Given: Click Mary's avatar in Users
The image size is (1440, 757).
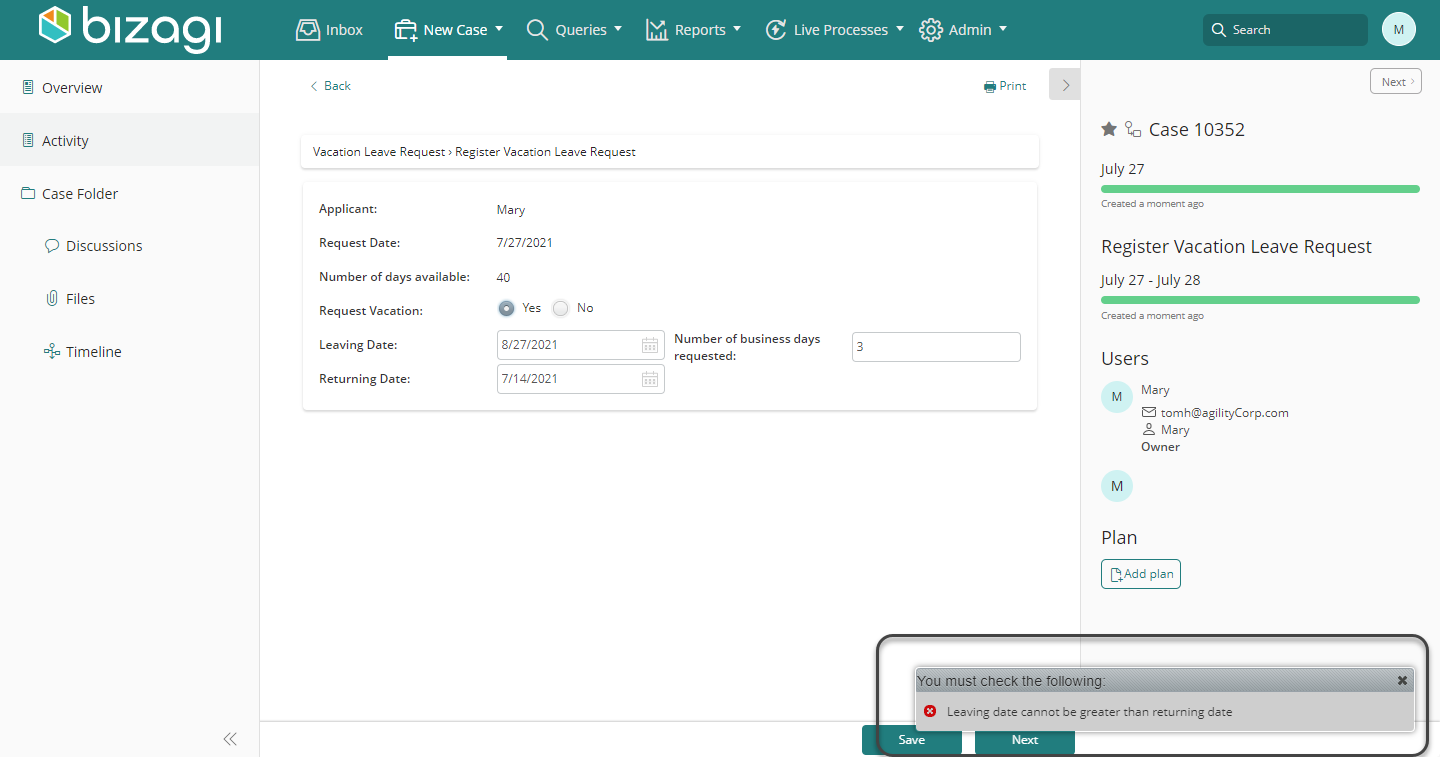Looking at the screenshot, I should click(1117, 397).
